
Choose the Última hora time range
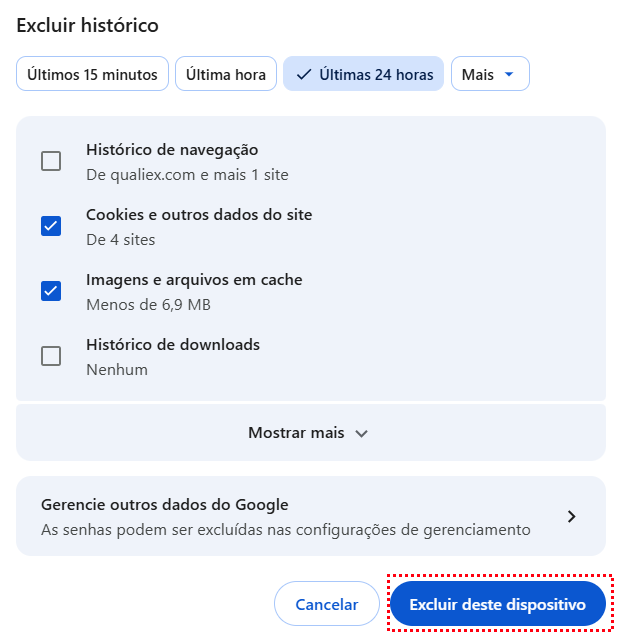[x=226, y=74]
